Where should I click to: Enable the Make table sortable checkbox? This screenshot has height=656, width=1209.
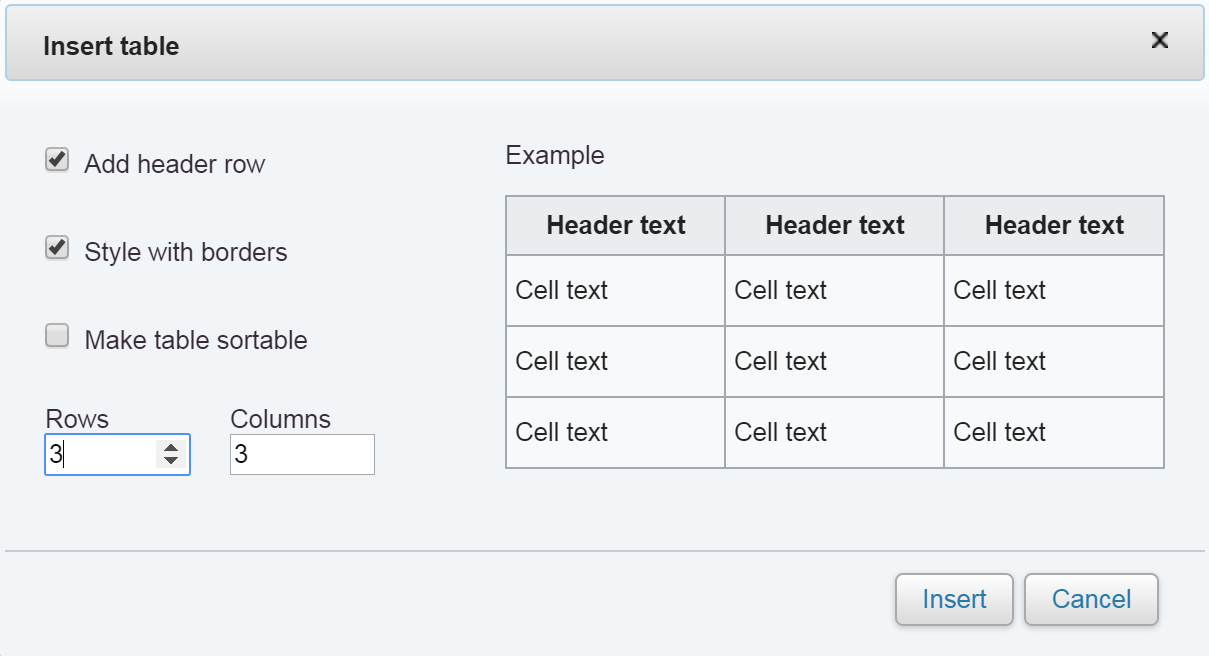[x=58, y=336]
